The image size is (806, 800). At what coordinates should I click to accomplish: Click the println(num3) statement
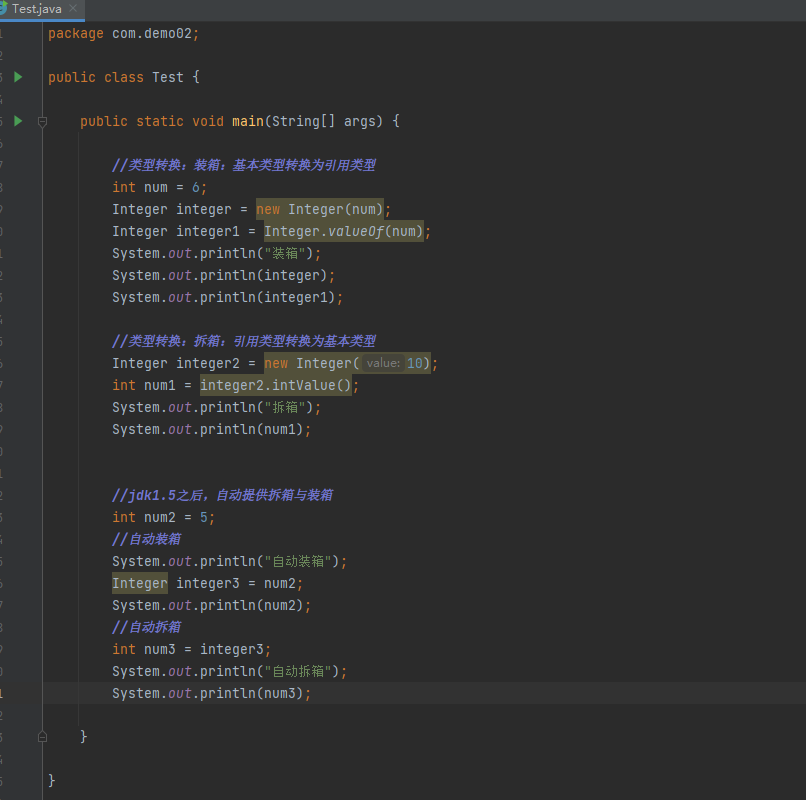(211, 694)
